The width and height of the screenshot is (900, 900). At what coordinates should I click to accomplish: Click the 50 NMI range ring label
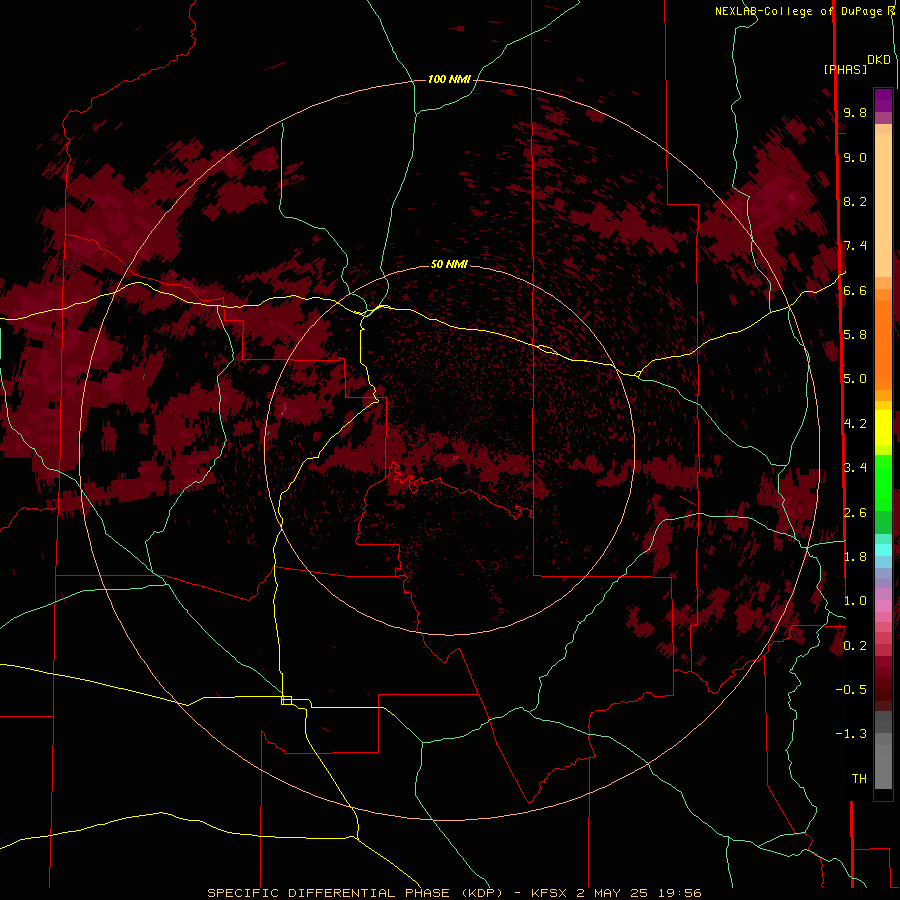pyautogui.click(x=449, y=264)
